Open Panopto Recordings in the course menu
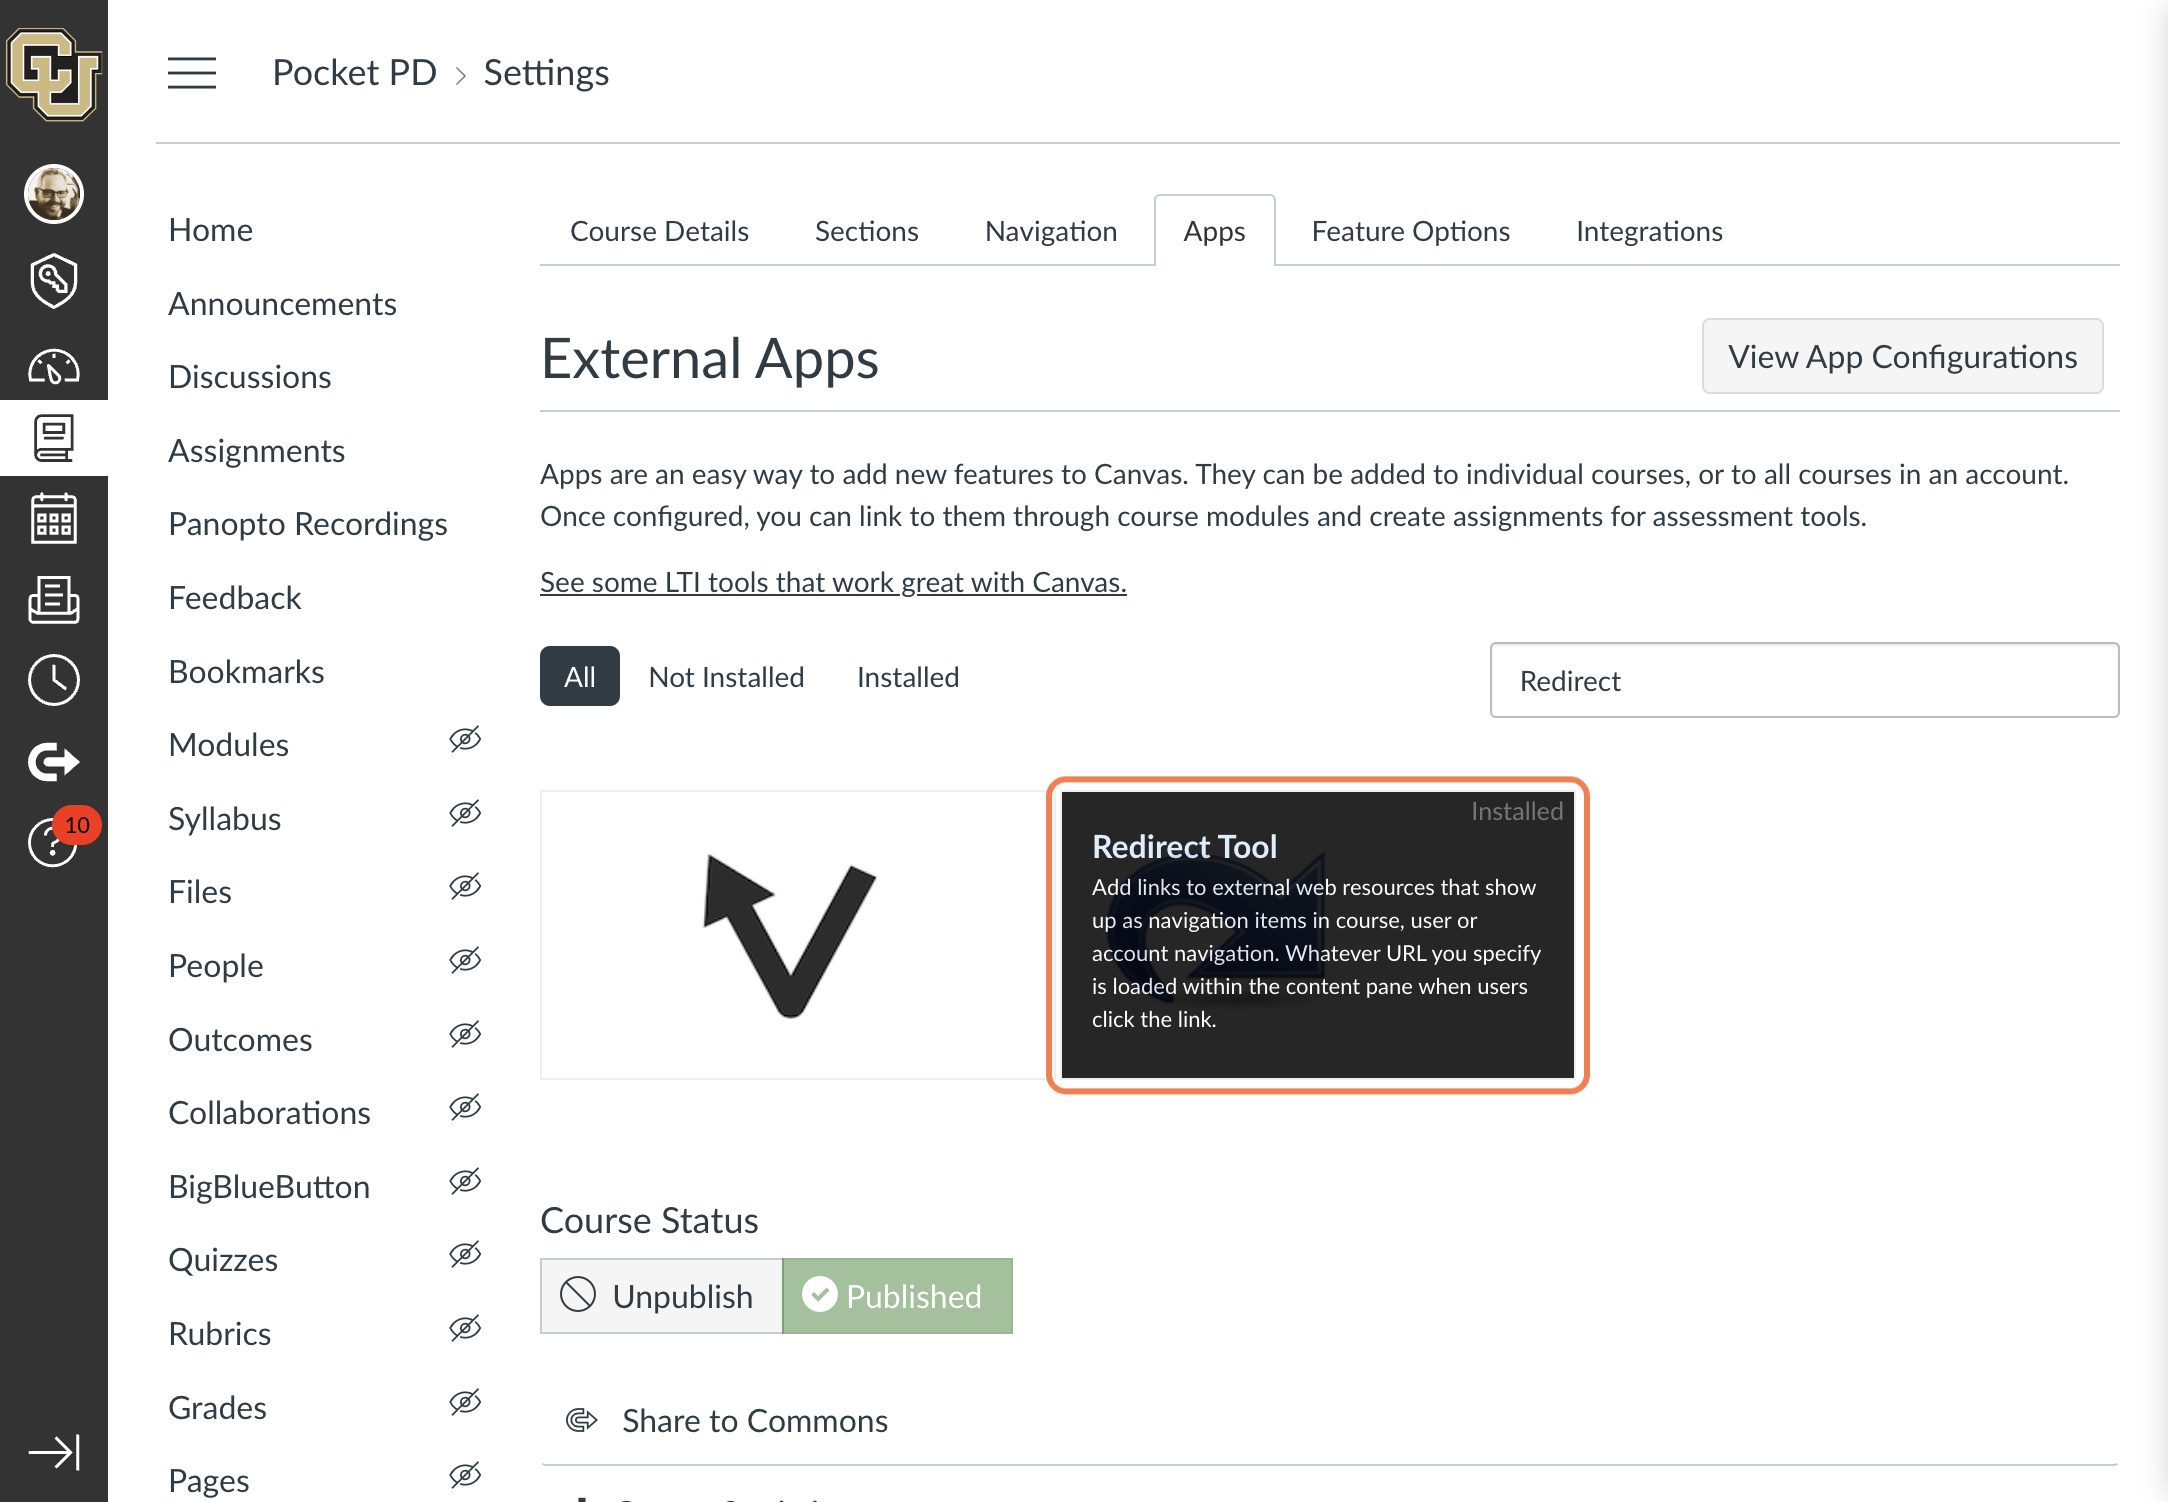2168x1502 pixels. [308, 524]
